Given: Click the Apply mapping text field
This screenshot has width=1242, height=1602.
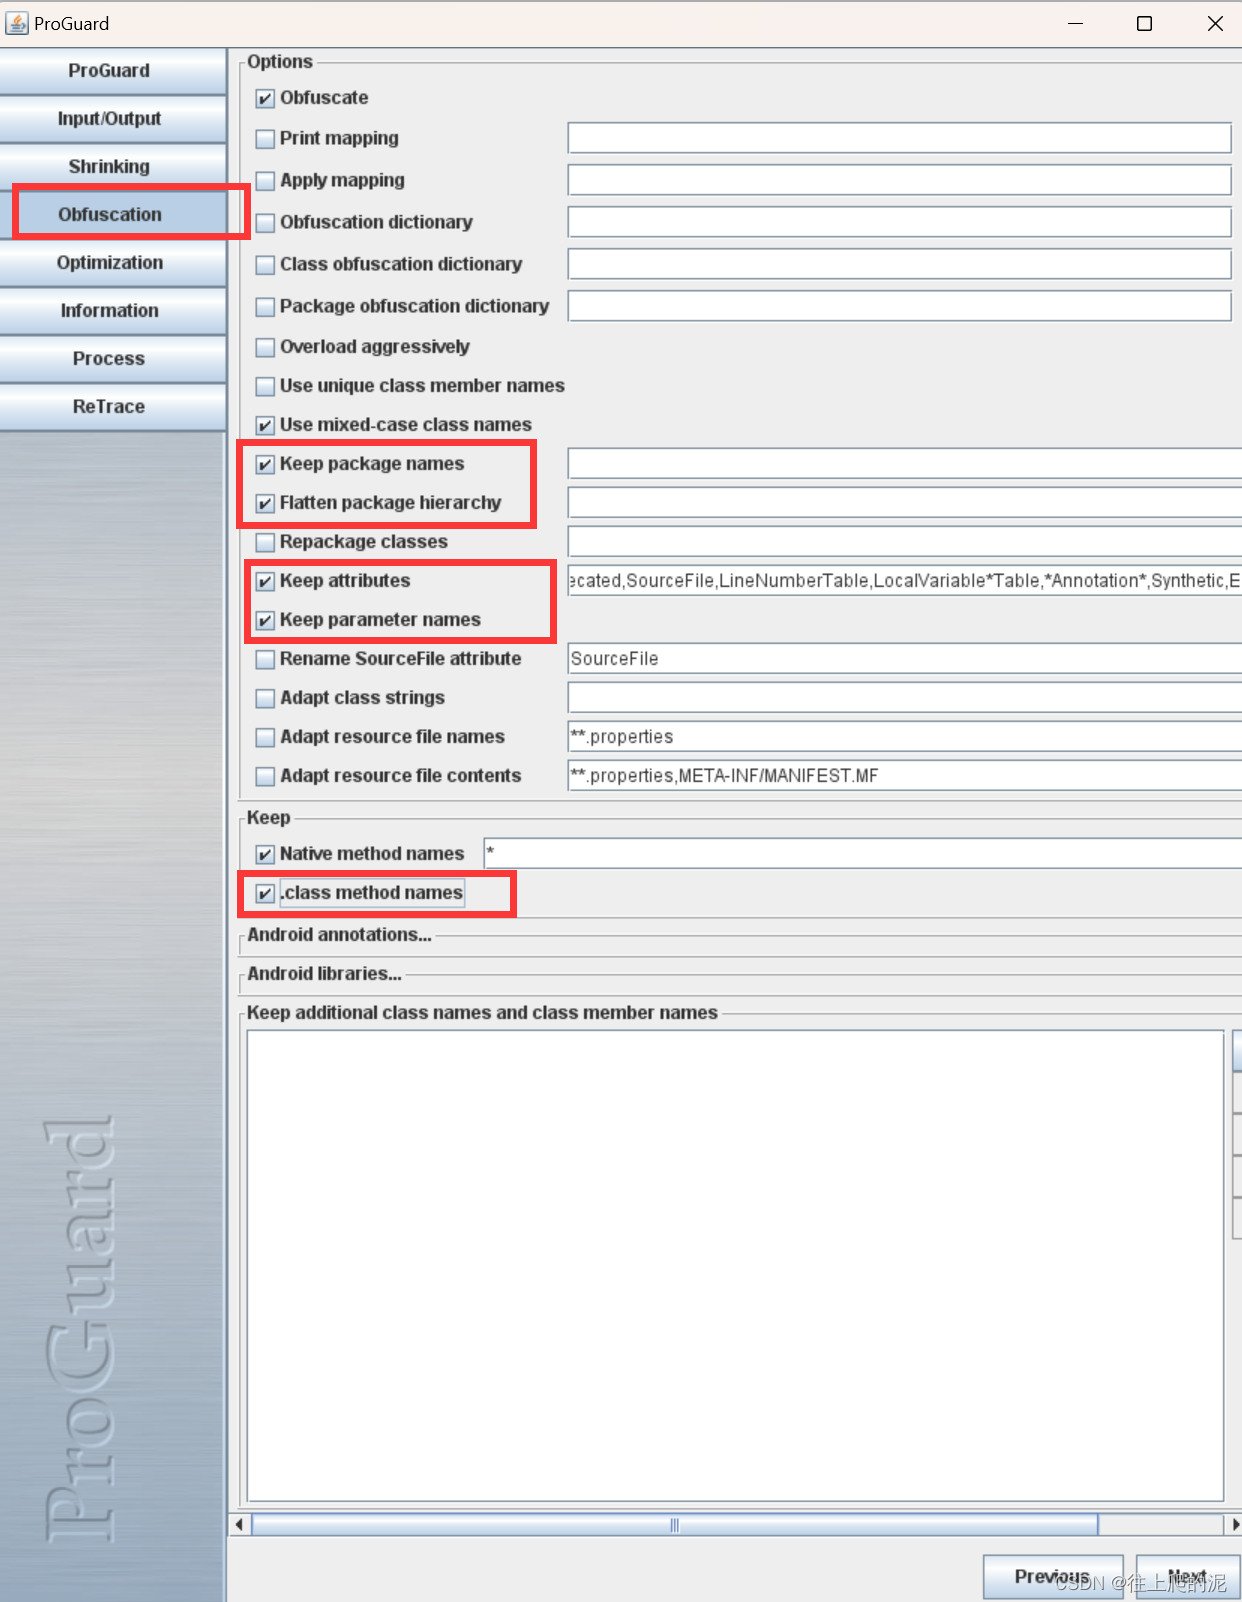Looking at the screenshot, I should [x=899, y=180].
